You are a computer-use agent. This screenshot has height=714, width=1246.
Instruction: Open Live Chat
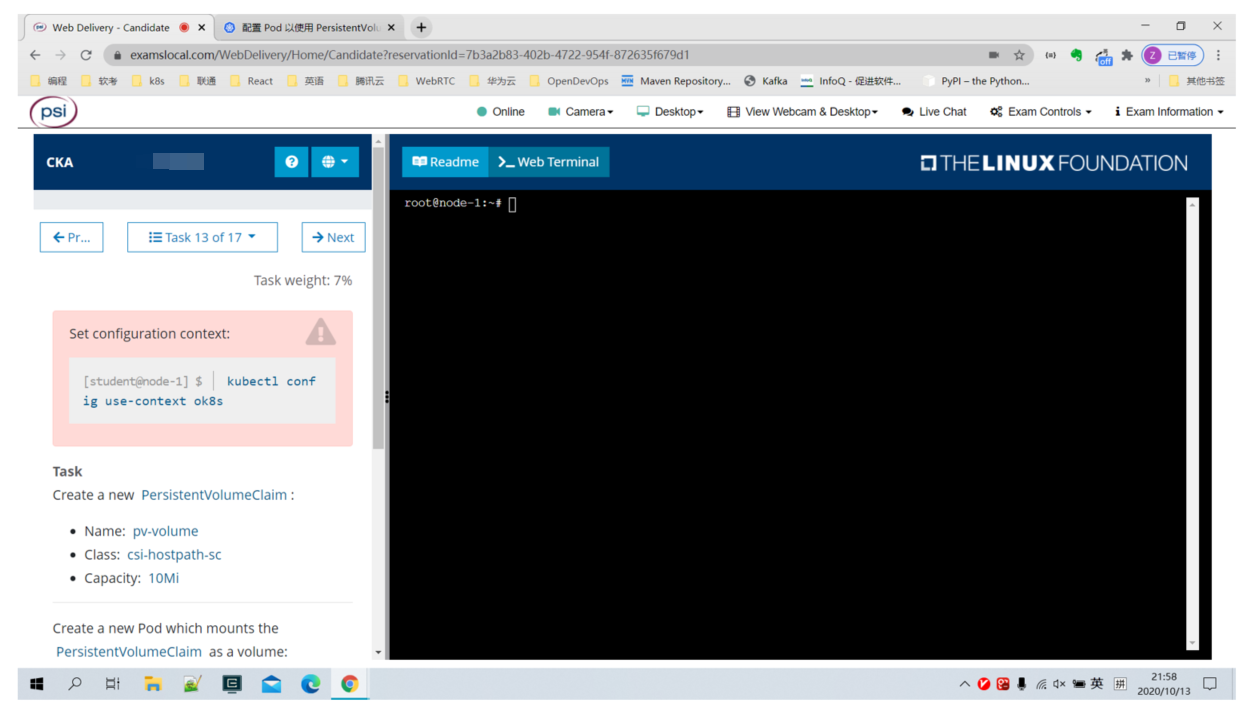(934, 112)
